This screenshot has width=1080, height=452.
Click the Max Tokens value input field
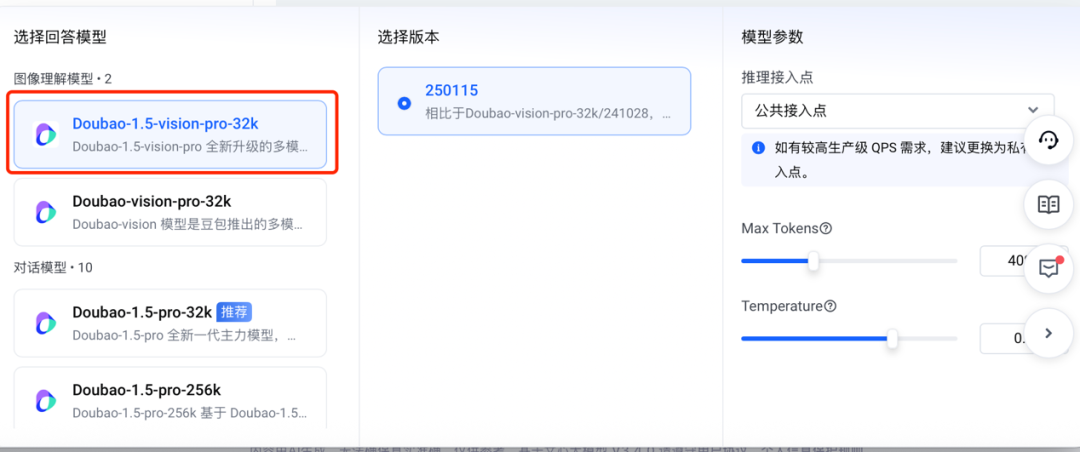pyautogui.click(x=1024, y=260)
